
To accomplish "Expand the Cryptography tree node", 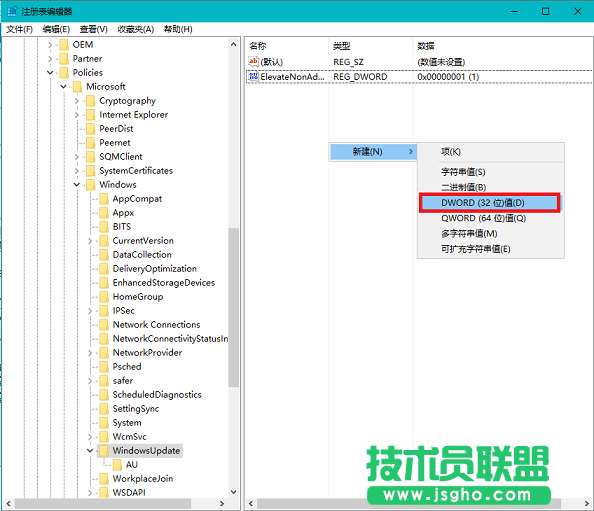I will (77, 101).
